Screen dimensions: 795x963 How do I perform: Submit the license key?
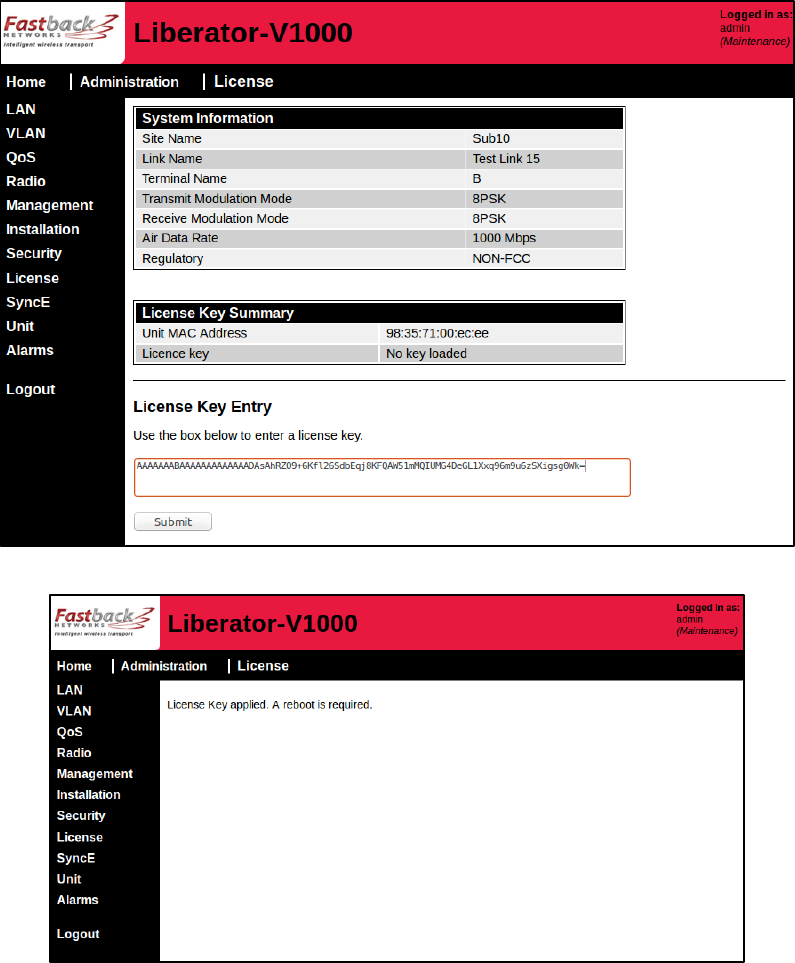click(x=173, y=521)
